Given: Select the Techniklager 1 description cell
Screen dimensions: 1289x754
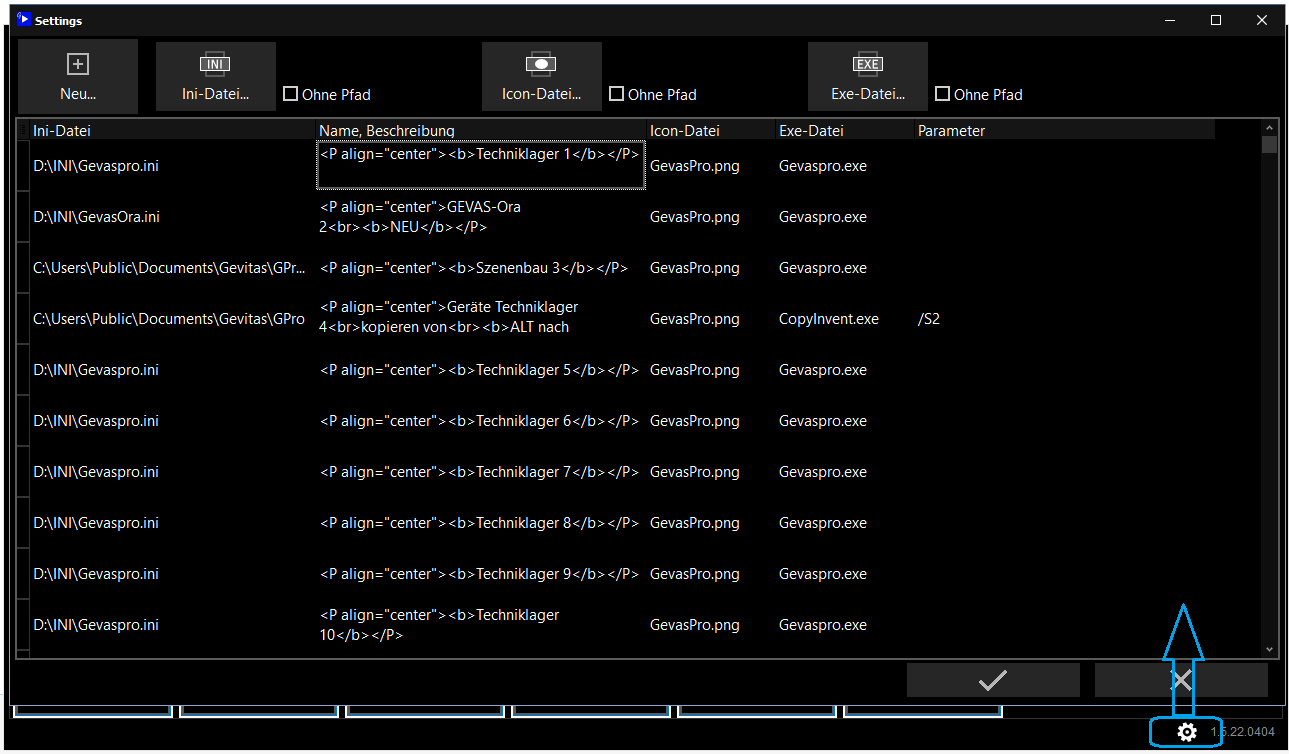Looking at the screenshot, I should 481,165.
